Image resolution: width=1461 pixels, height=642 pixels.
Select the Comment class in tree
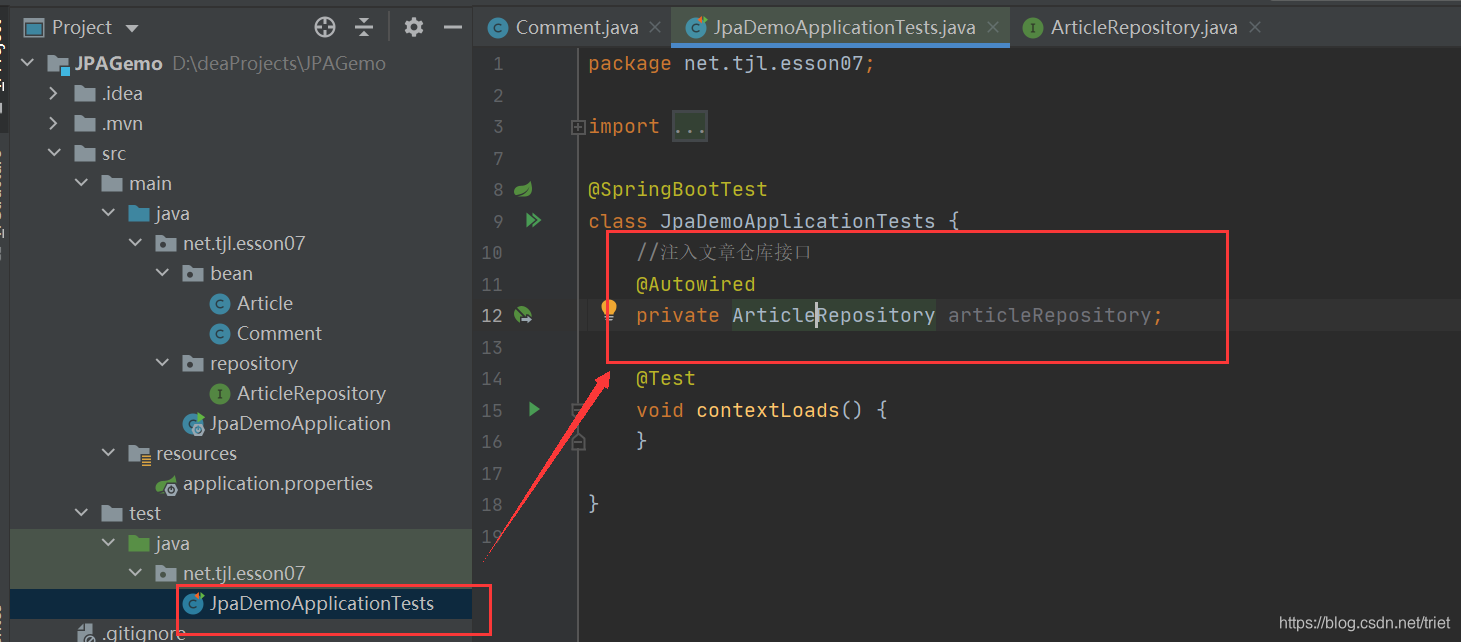tap(265, 333)
